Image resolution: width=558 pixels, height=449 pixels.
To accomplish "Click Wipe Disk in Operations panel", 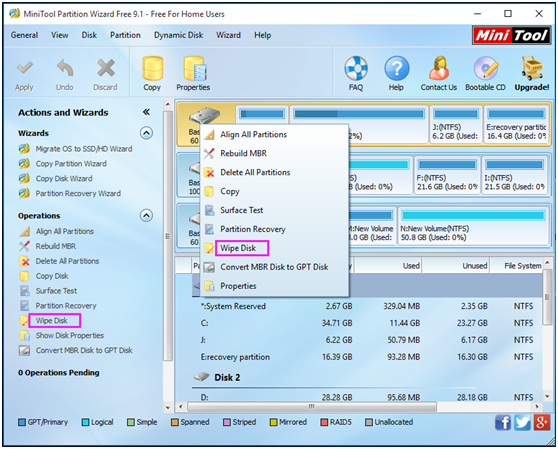I will tap(52, 321).
